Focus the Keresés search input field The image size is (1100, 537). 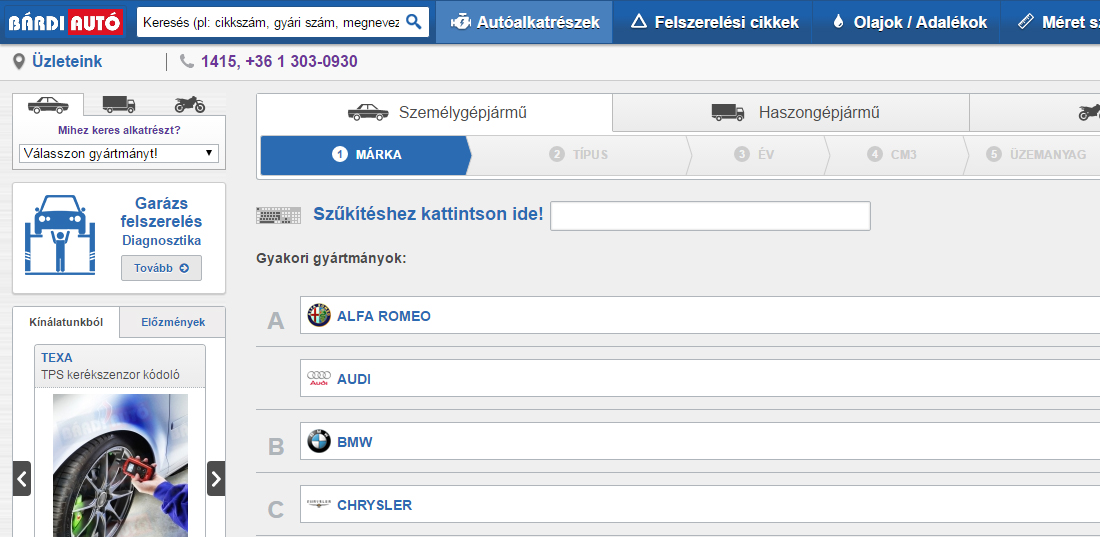(x=271, y=22)
